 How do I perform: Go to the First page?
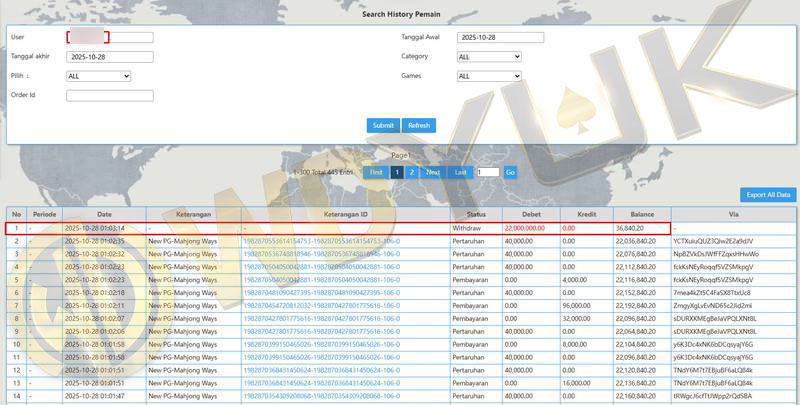point(376,172)
